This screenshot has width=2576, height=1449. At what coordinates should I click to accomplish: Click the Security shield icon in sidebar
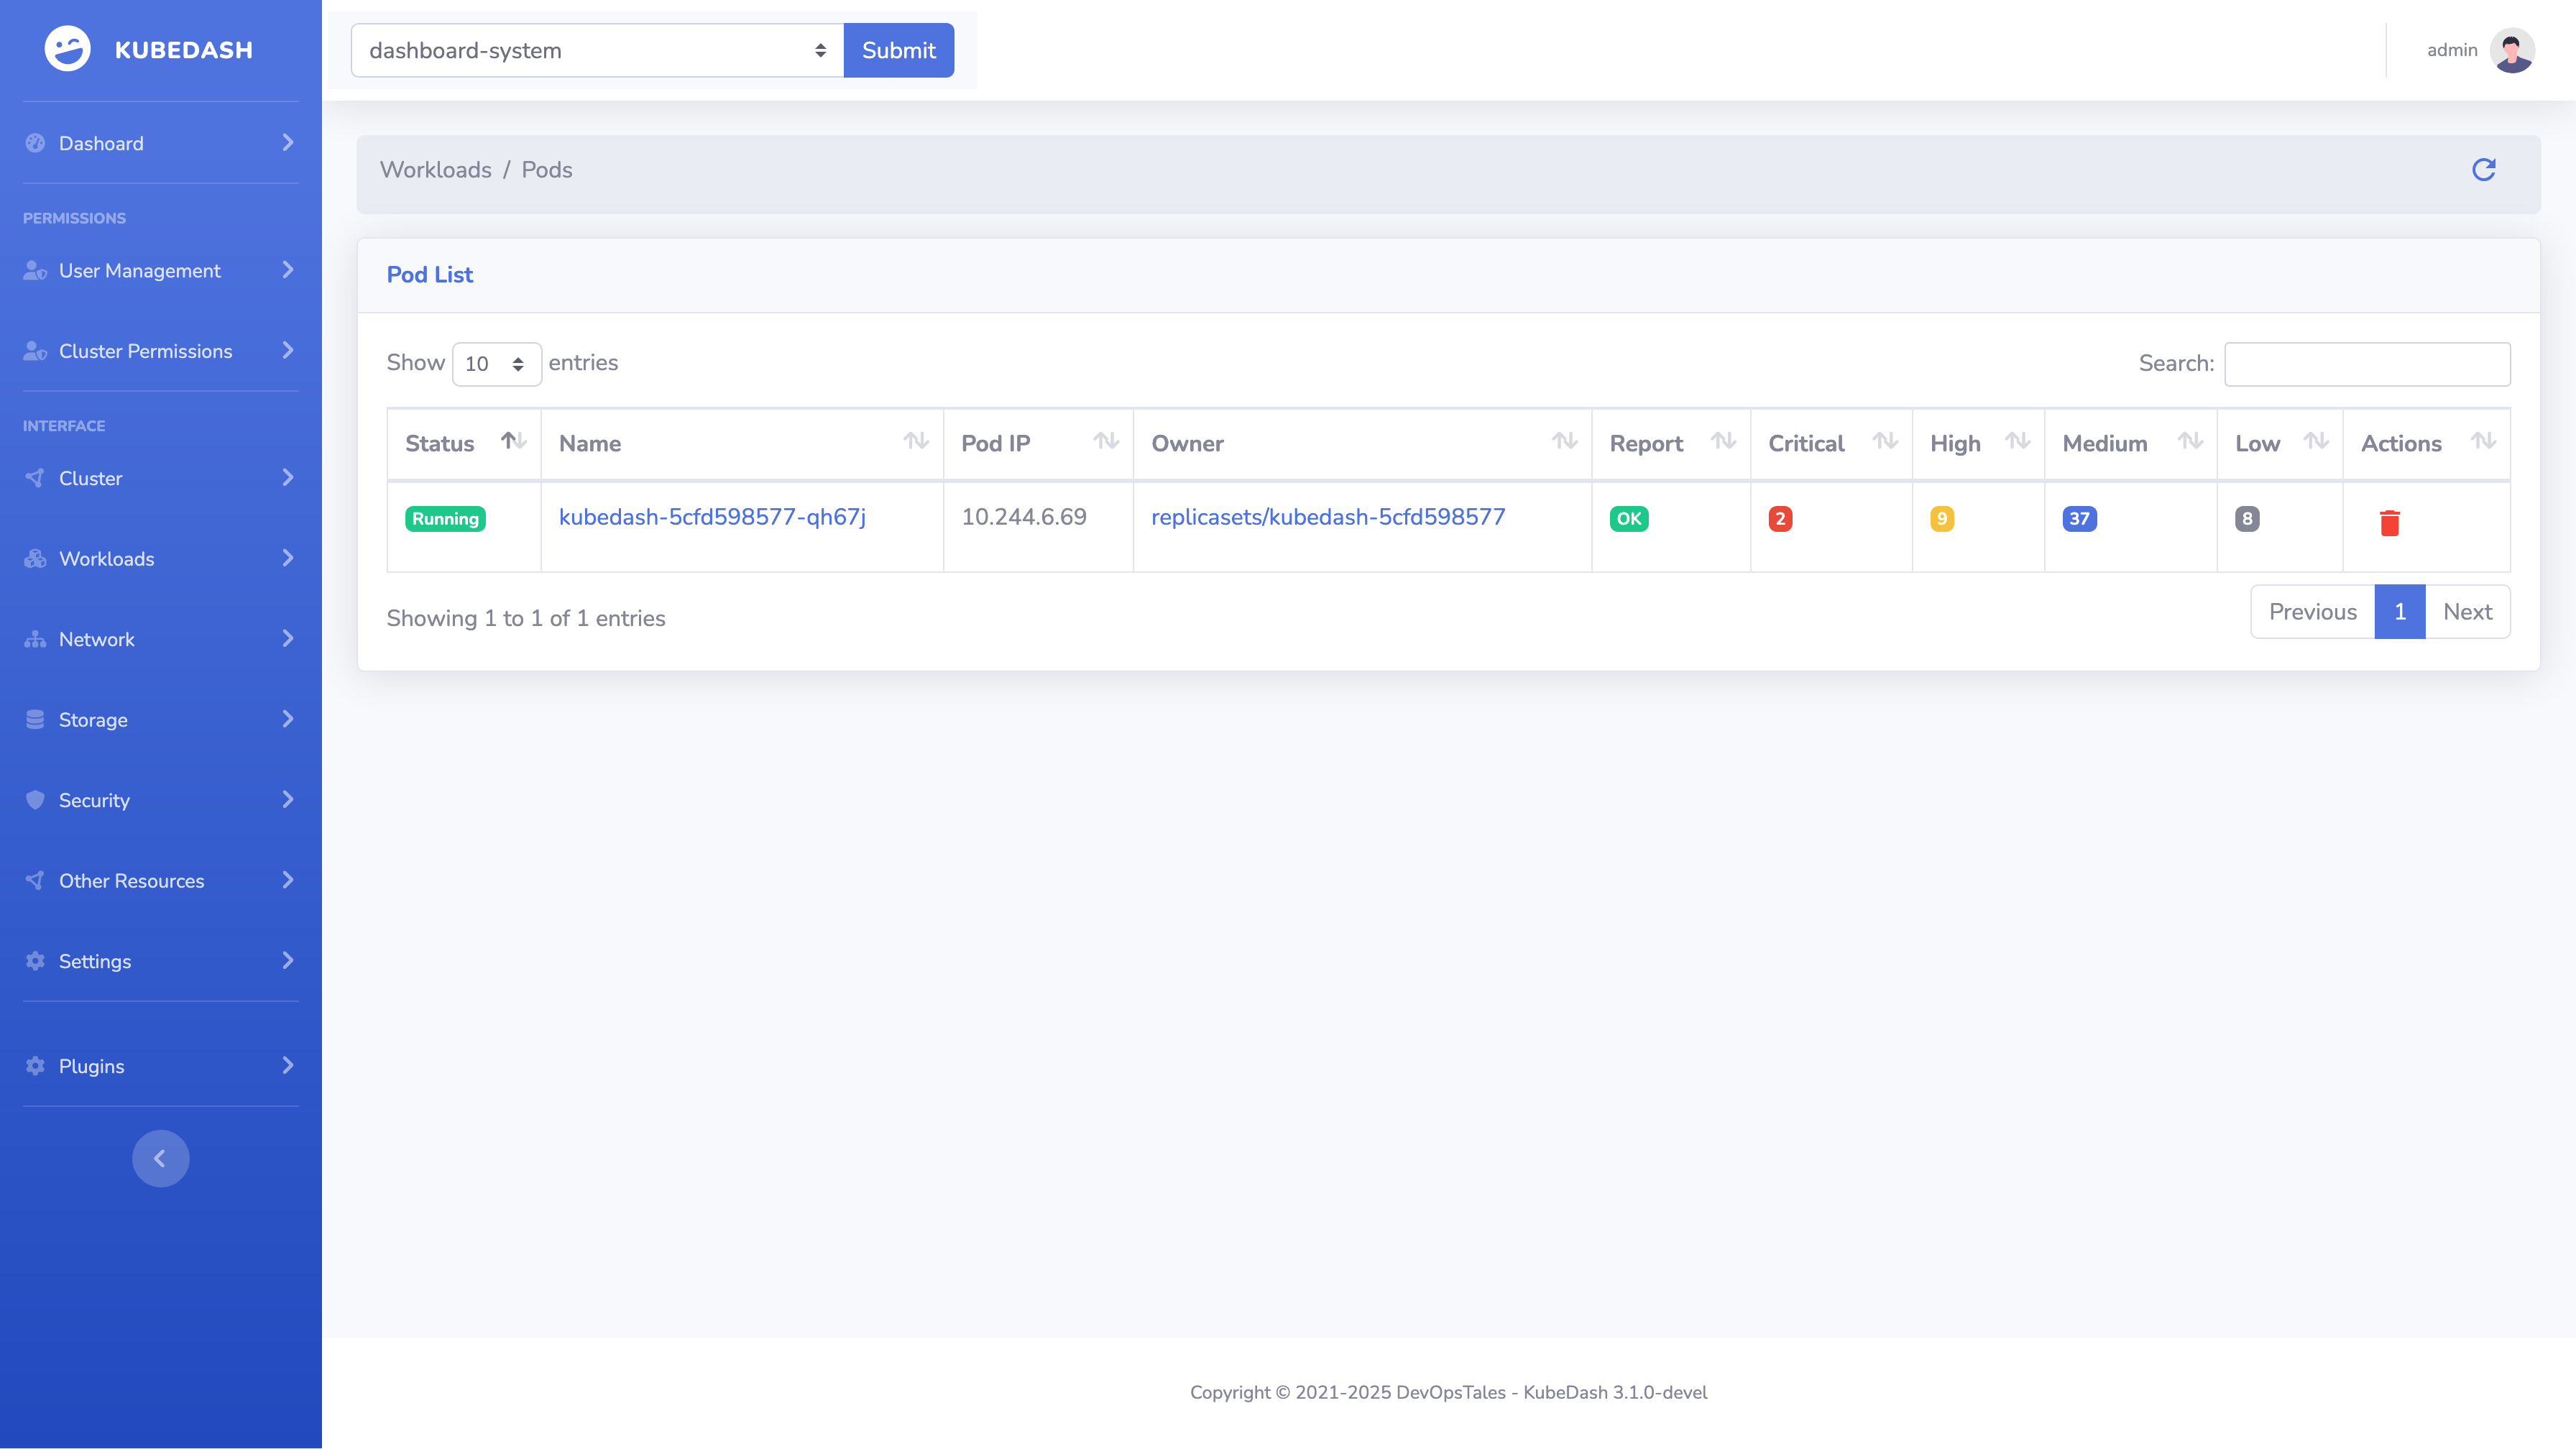pyautogui.click(x=35, y=800)
